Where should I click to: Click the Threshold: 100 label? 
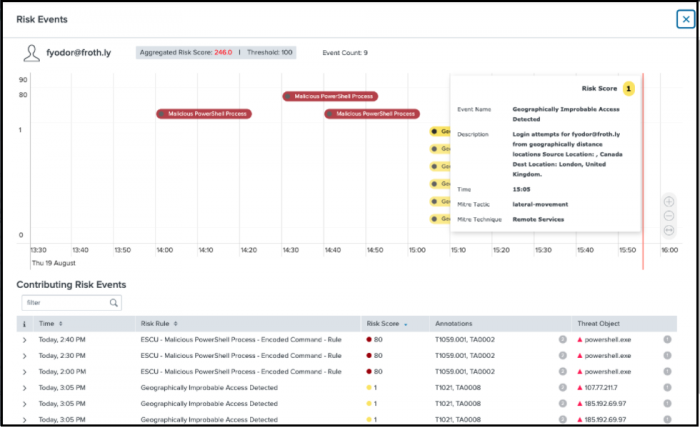(x=270, y=52)
